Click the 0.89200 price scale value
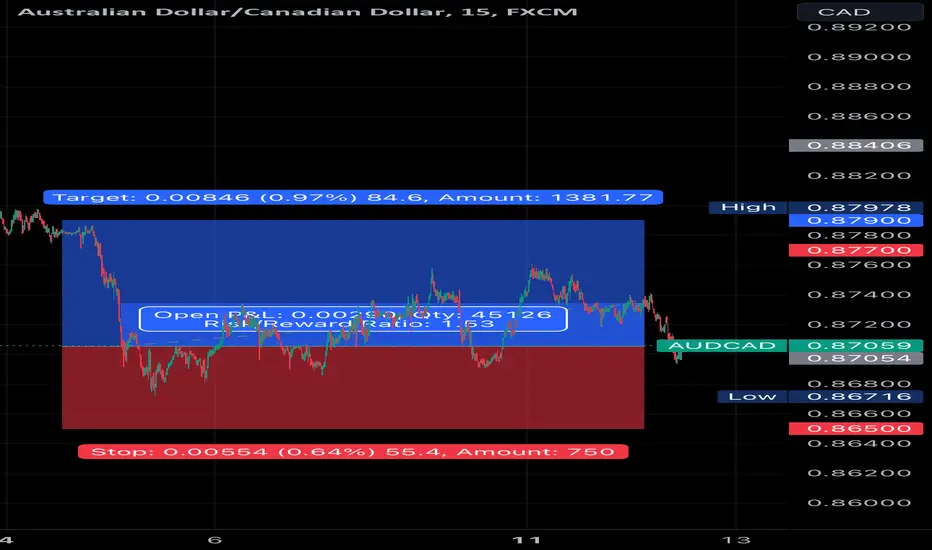This screenshot has height=550, width=932. [x=859, y=27]
